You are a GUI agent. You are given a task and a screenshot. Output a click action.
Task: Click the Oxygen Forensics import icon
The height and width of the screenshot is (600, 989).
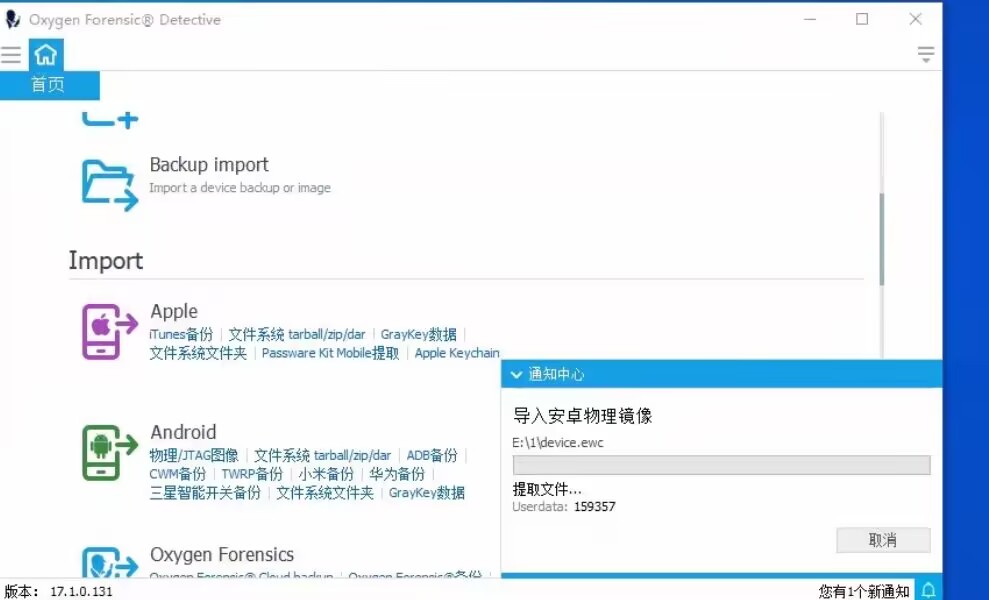click(109, 563)
